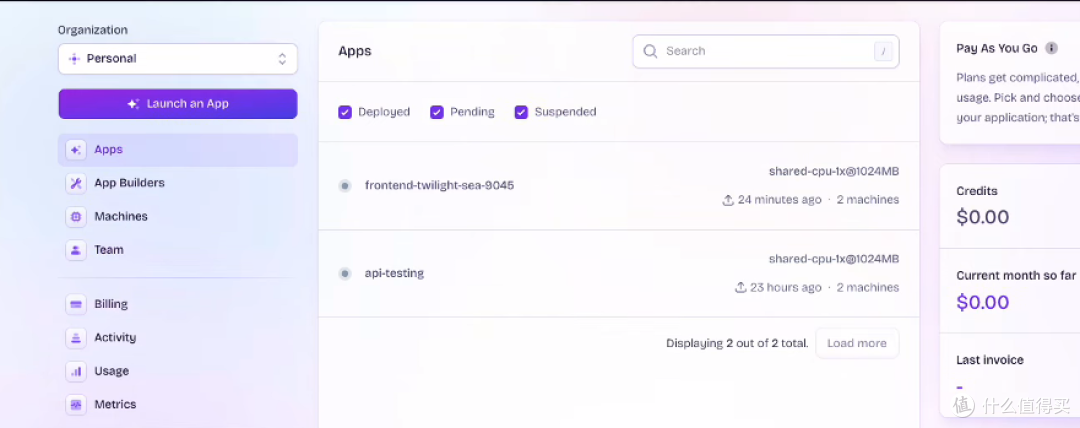Click the magnifier icon in search box
Image resolution: width=1080 pixels, height=428 pixels.
click(x=650, y=51)
